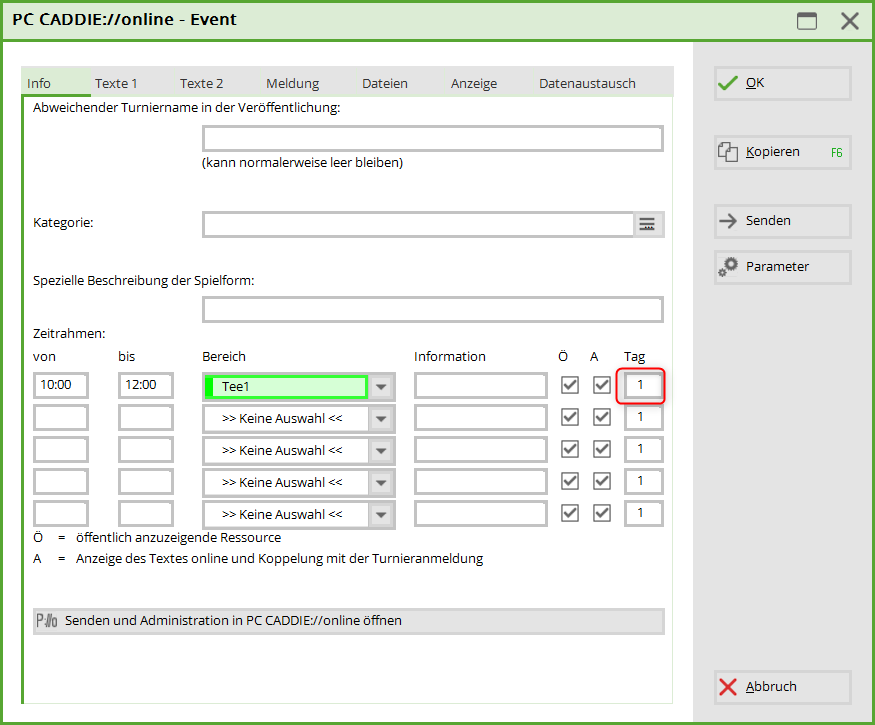Click the bis field showing 12:00
Screen dimensions: 875x725
pyautogui.click(x=146, y=385)
